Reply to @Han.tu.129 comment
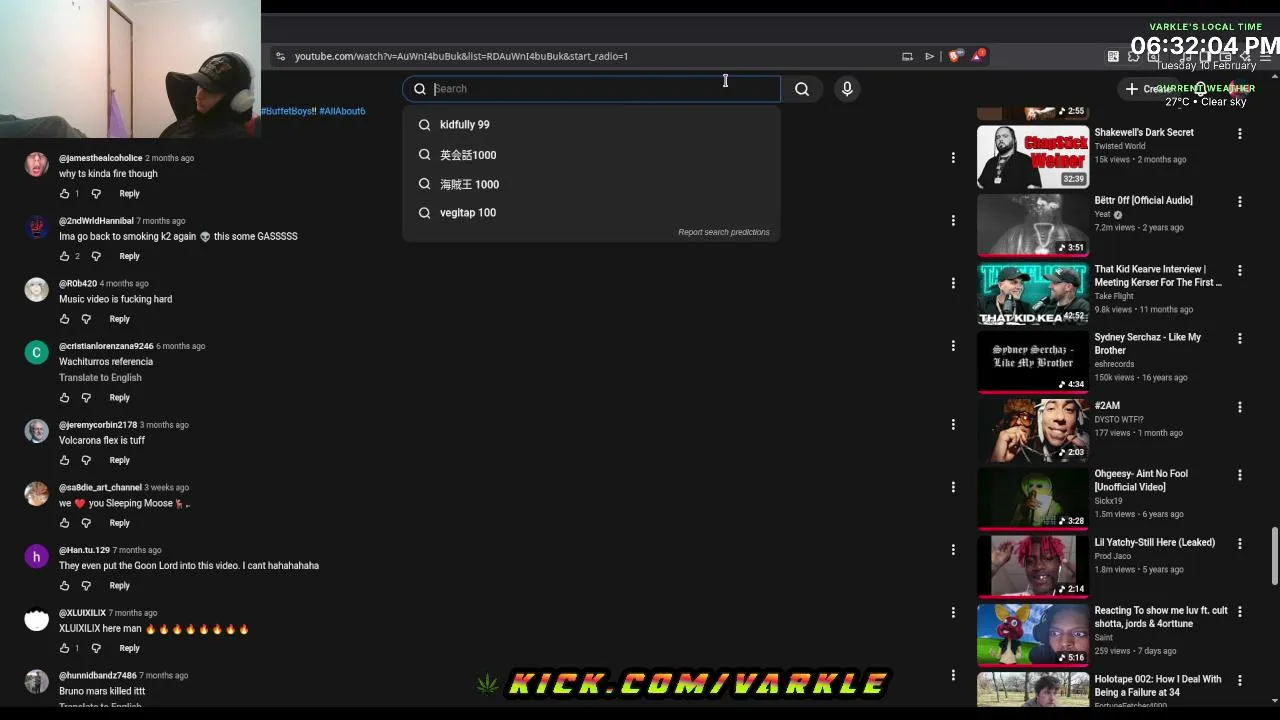Image resolution: width=1280 pixels, height=720 pixels. point(119,586)
